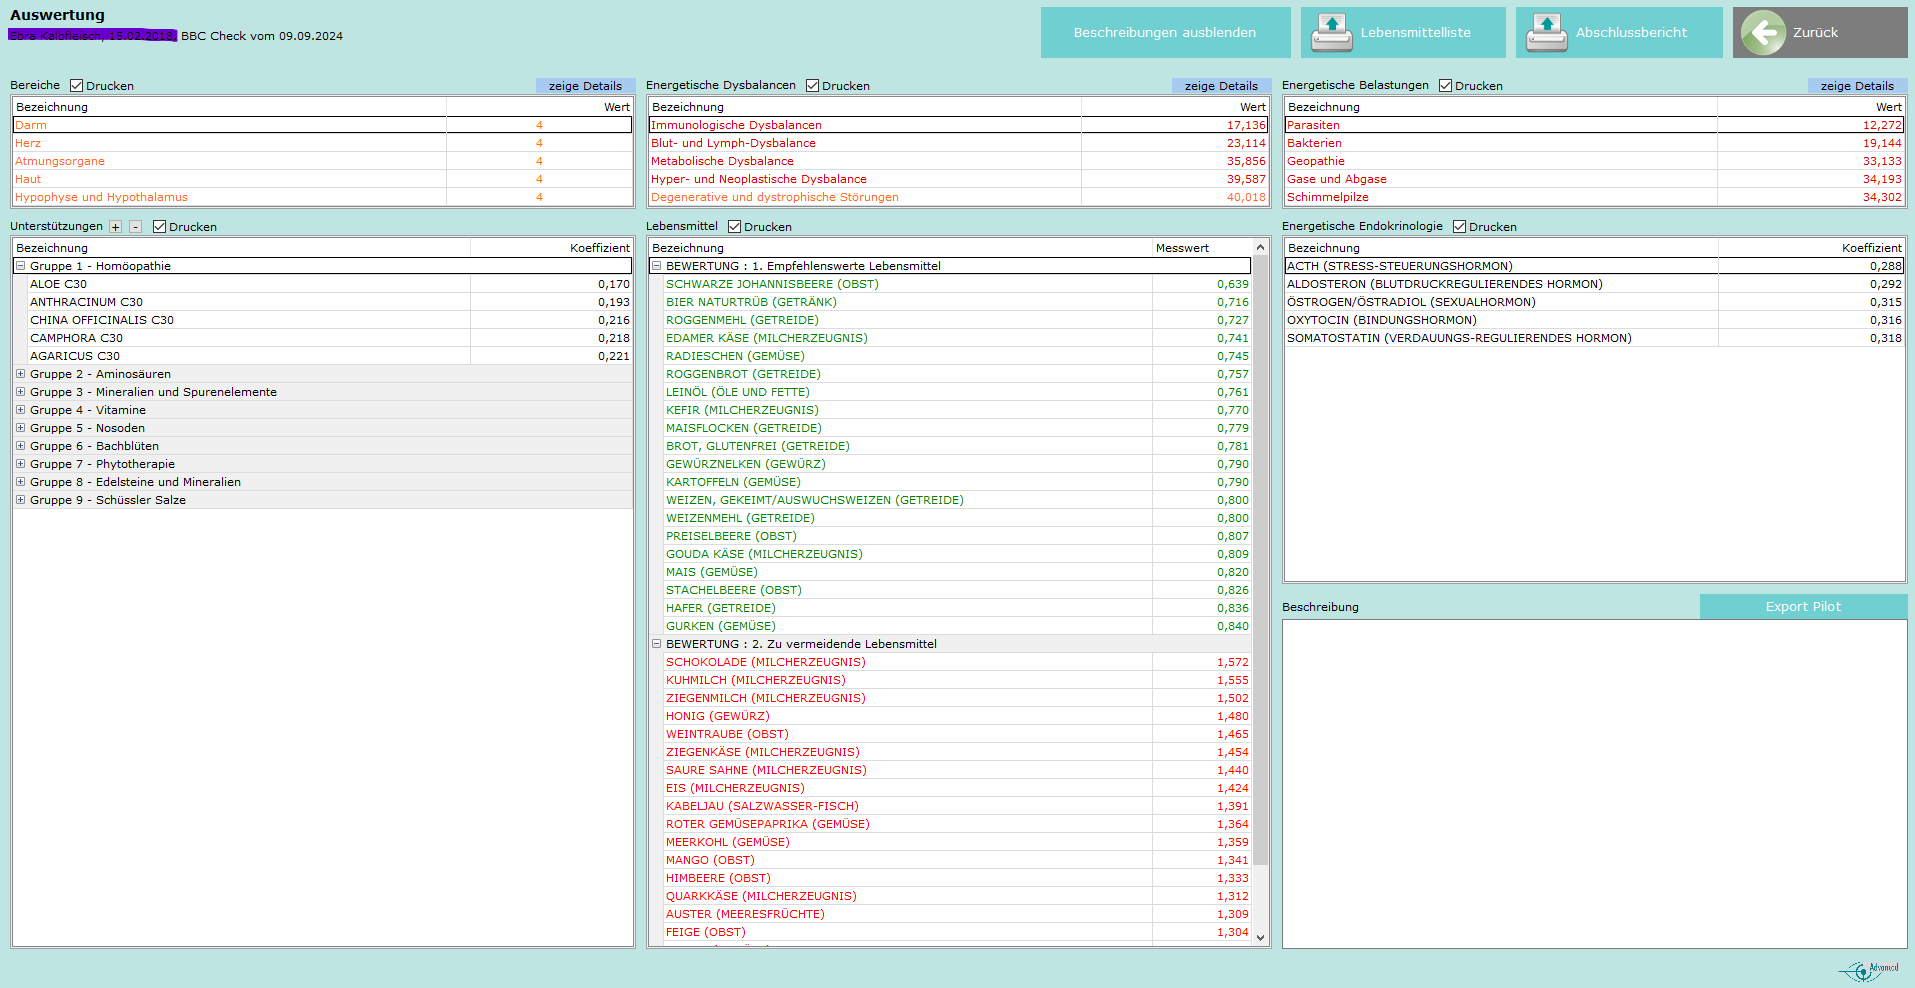The height and width of the screenshot is (988, 1915).
Task: Toggle Drucken checkbox for Energetische Dysbalancen
Action: [813, 86]
